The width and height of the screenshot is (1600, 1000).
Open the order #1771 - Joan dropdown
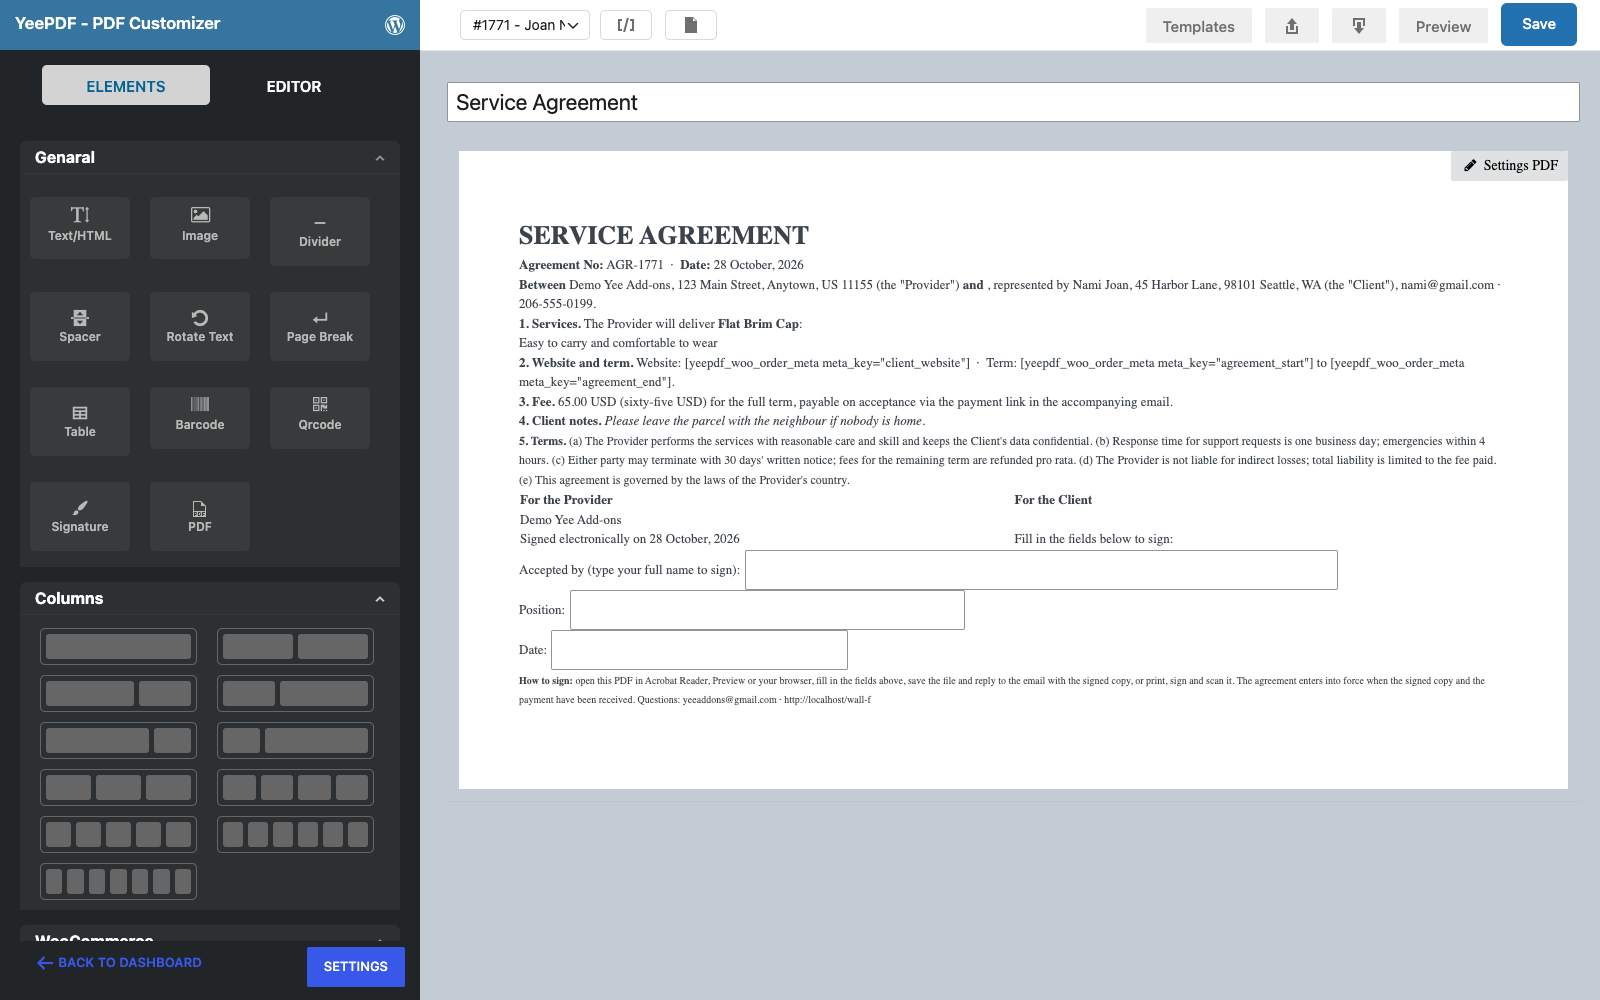coord(525,25)
